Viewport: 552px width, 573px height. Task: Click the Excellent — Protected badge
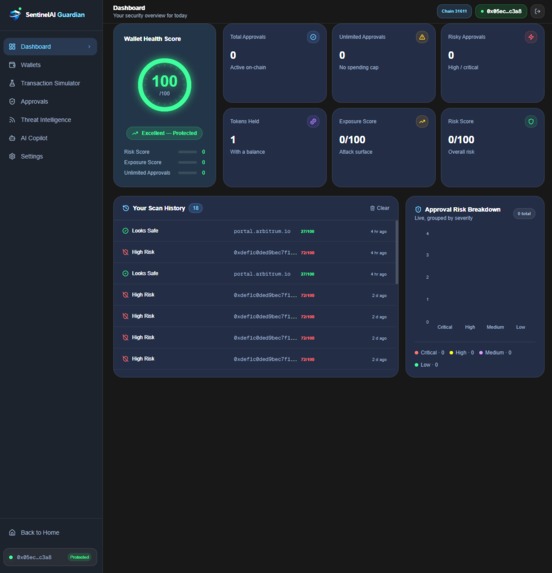coord(164,133)
